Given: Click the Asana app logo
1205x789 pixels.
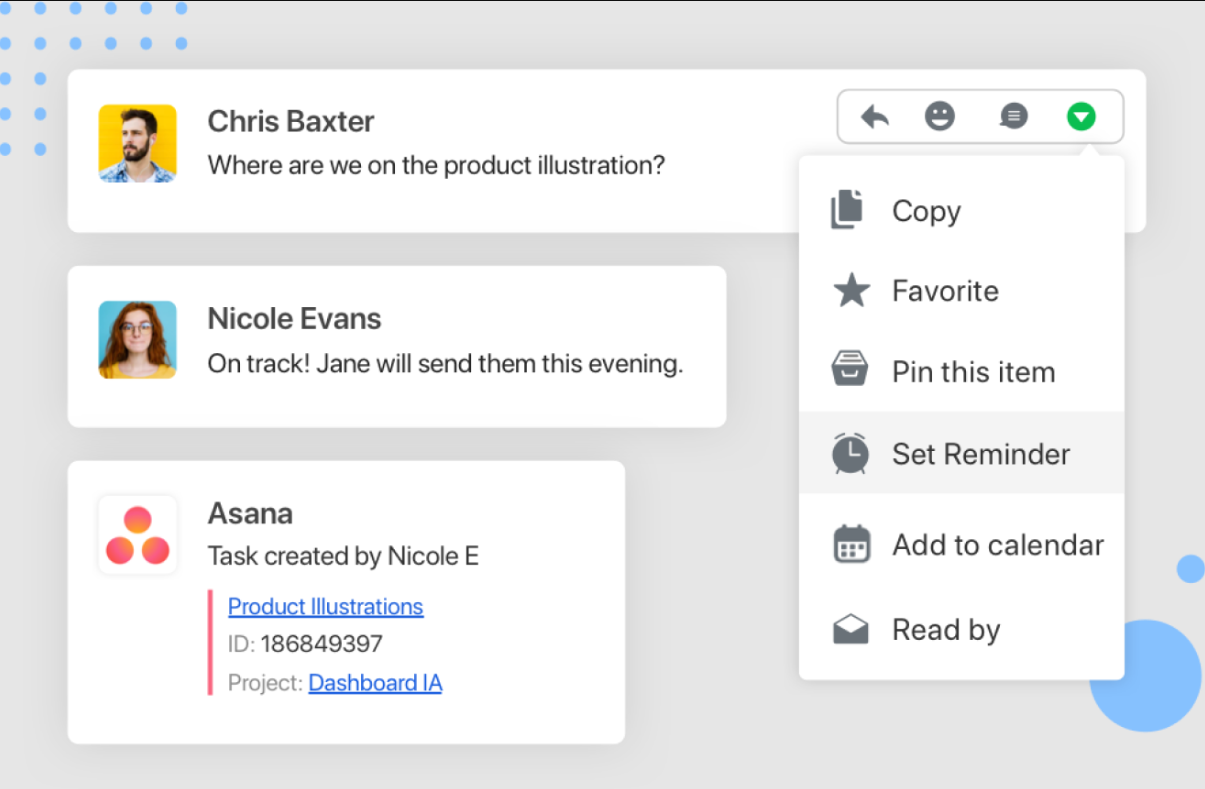Looking at the screenshot, I should (x=138, y=535).
